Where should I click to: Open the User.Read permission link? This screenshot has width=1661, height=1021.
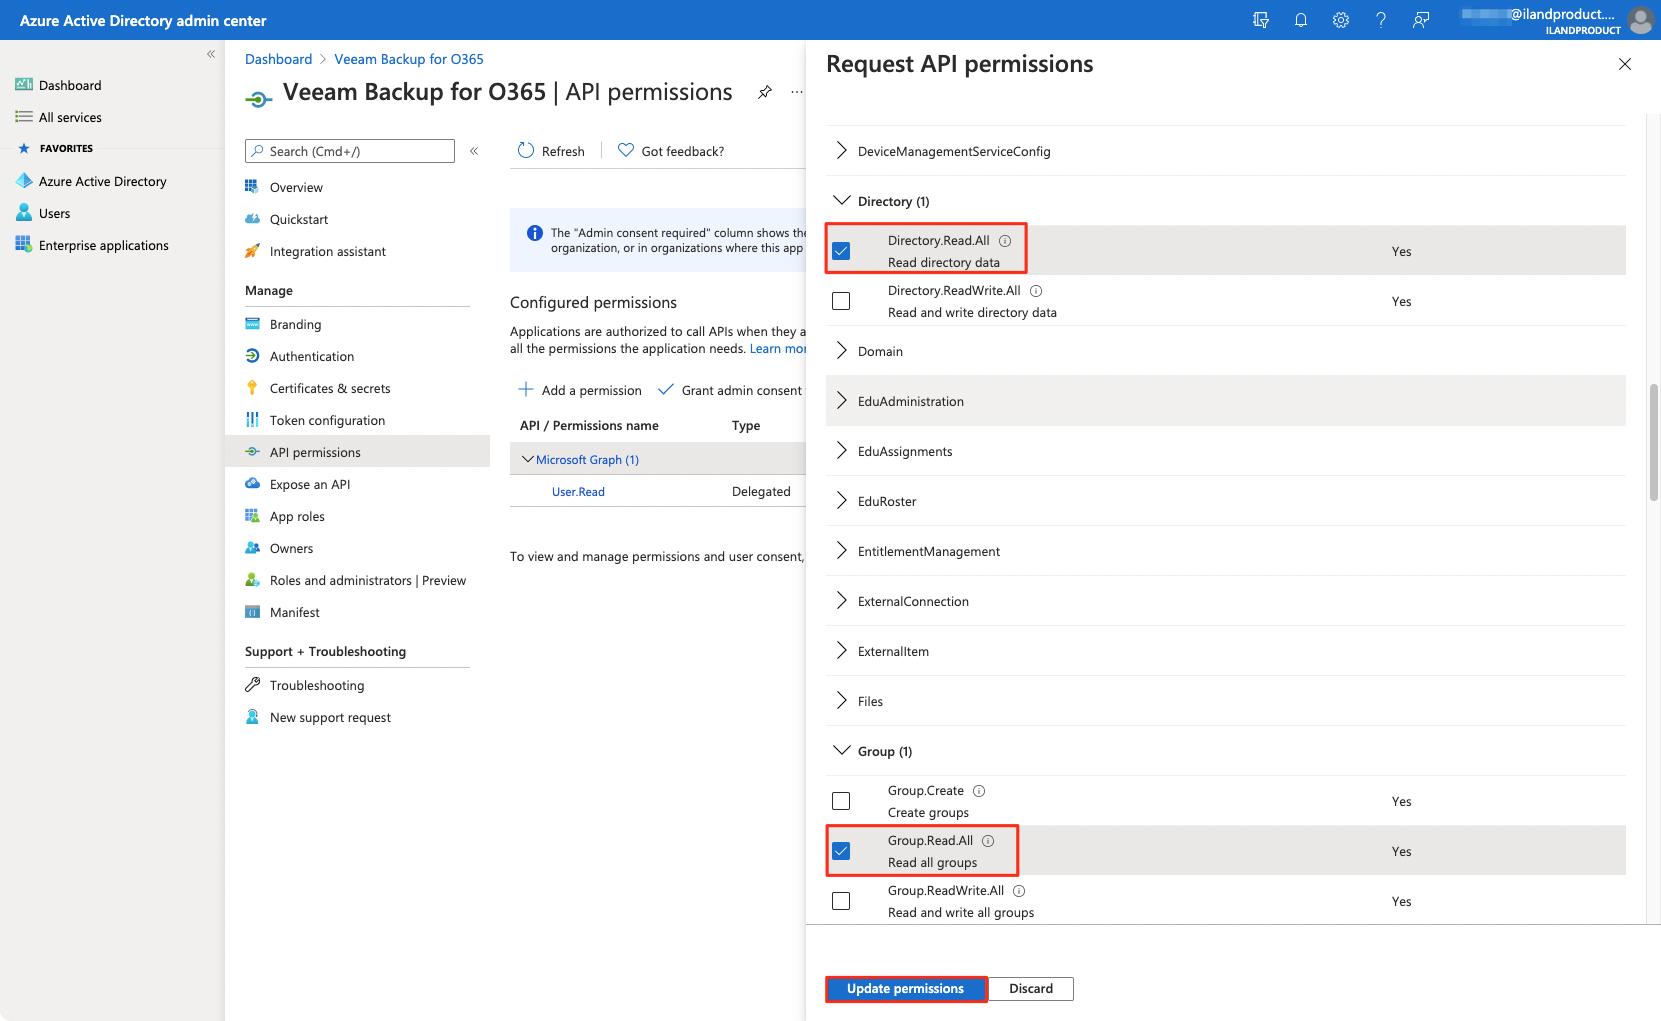point(578,492)
